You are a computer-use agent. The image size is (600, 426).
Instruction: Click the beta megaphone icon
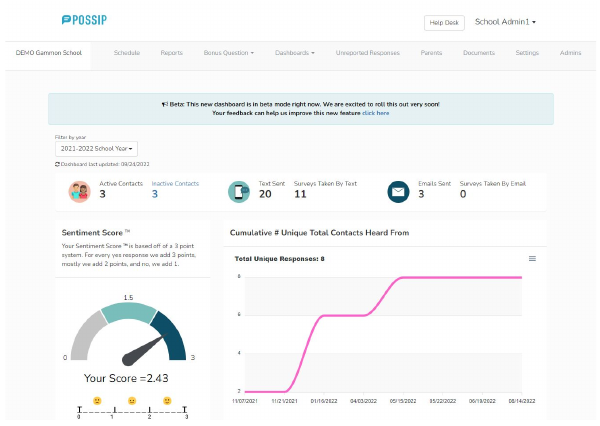coord(165,104)
